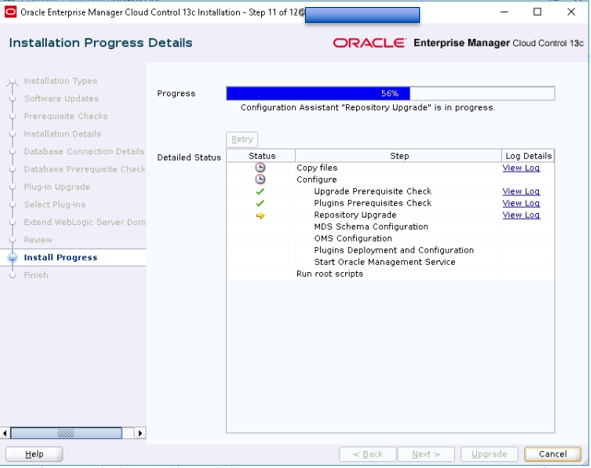Click the Configure row text

pyautogui.click(x=316, y=180)
